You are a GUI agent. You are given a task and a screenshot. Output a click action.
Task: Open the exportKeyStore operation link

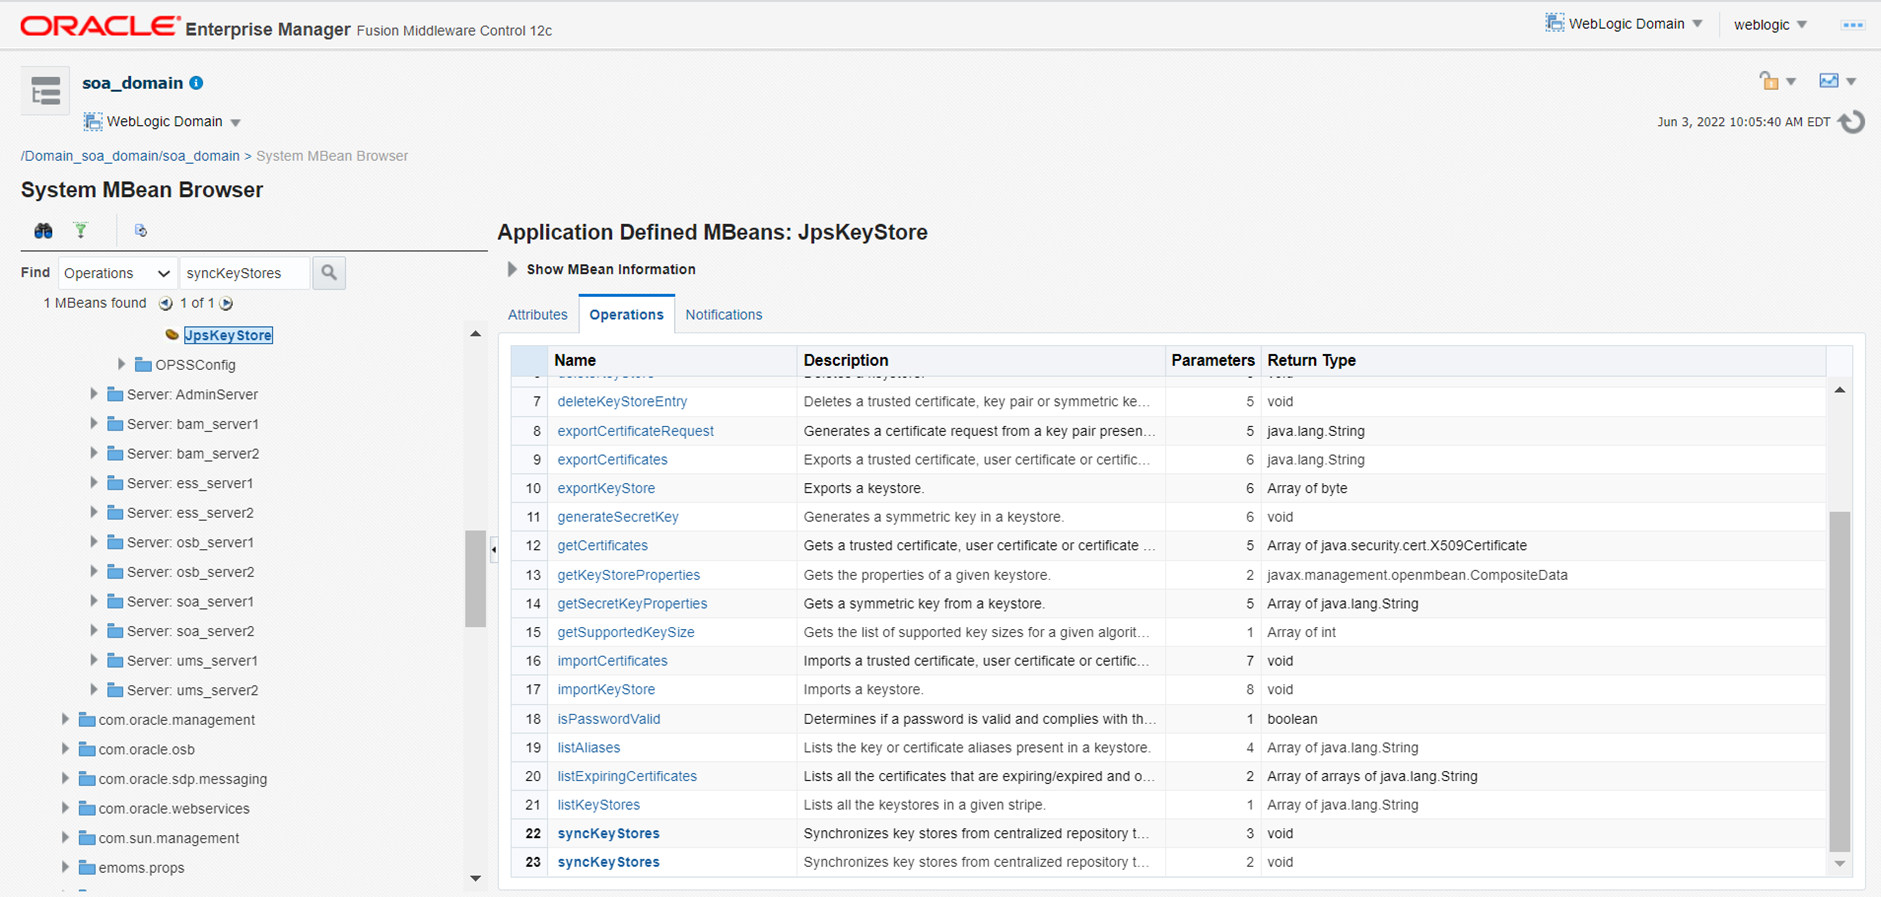[x=606, y=488]
